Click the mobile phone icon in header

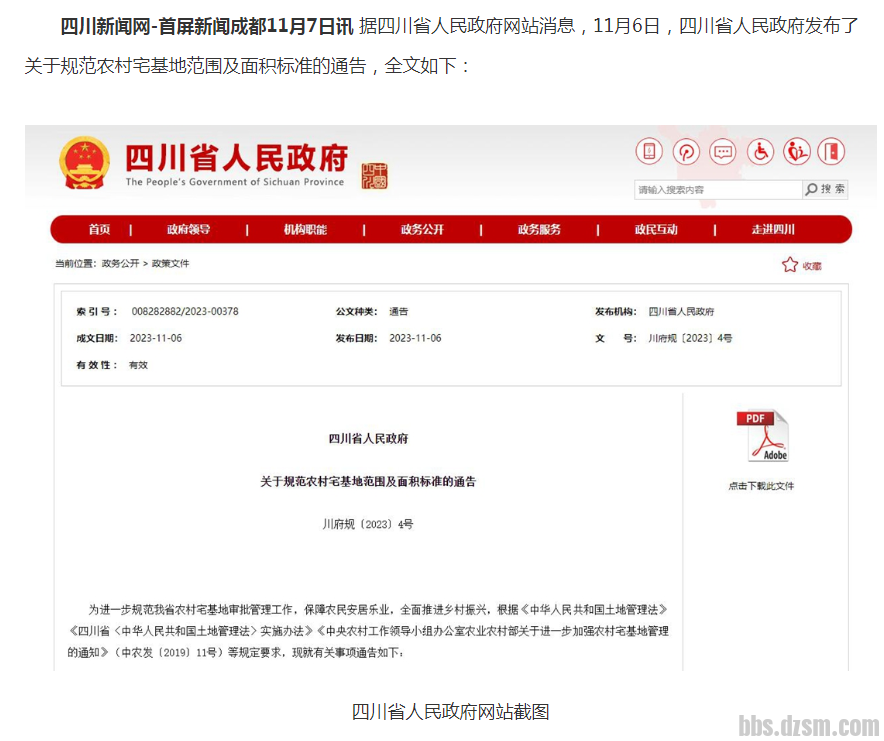649,152
